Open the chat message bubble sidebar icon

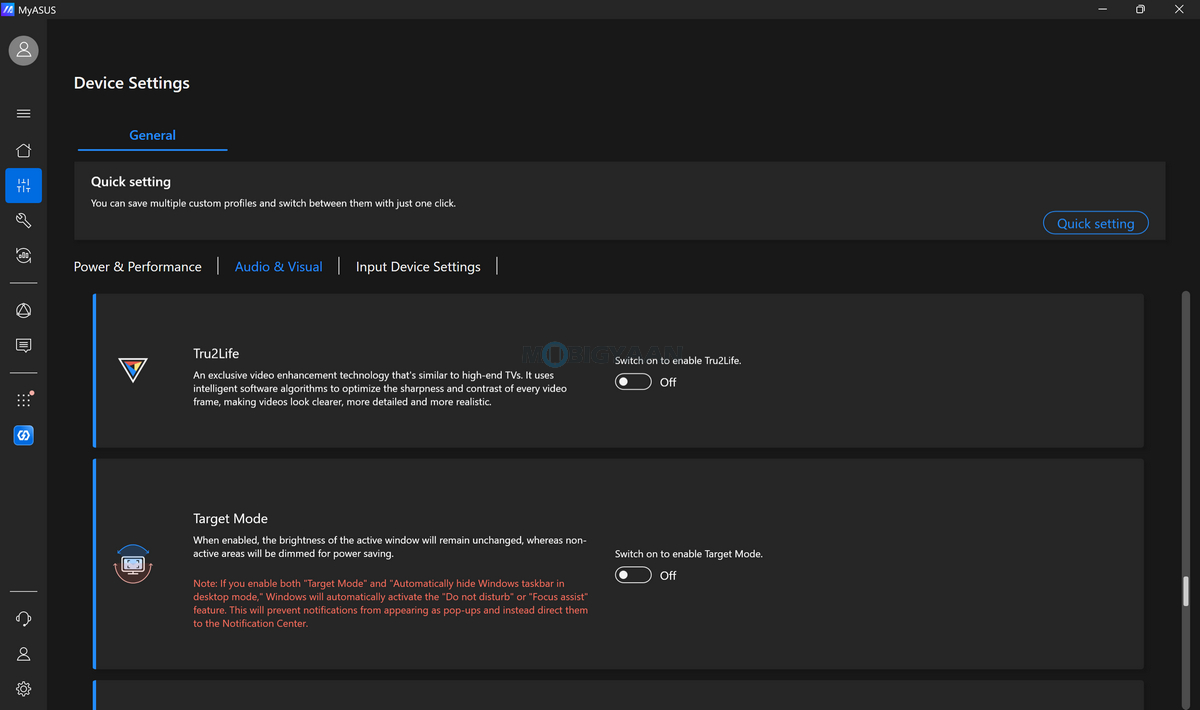click(24, 346)
